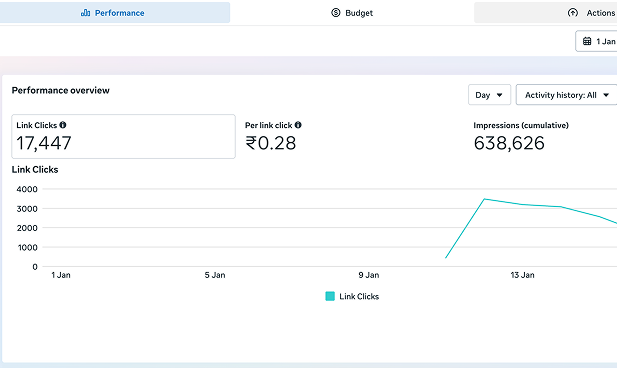Image resolution: width=617 pixels, height=368 pixels.
Task: Select the Impressions (cumulative) 638,626 metric
Action: [521, 137]
